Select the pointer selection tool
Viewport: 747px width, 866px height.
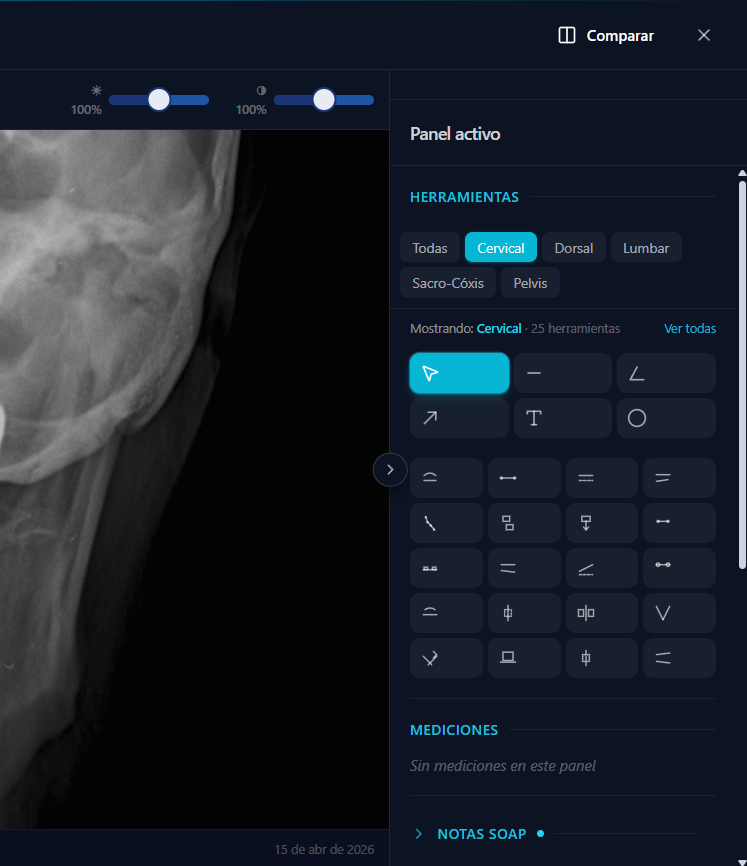pyautogui.click(x=459, y=373)
